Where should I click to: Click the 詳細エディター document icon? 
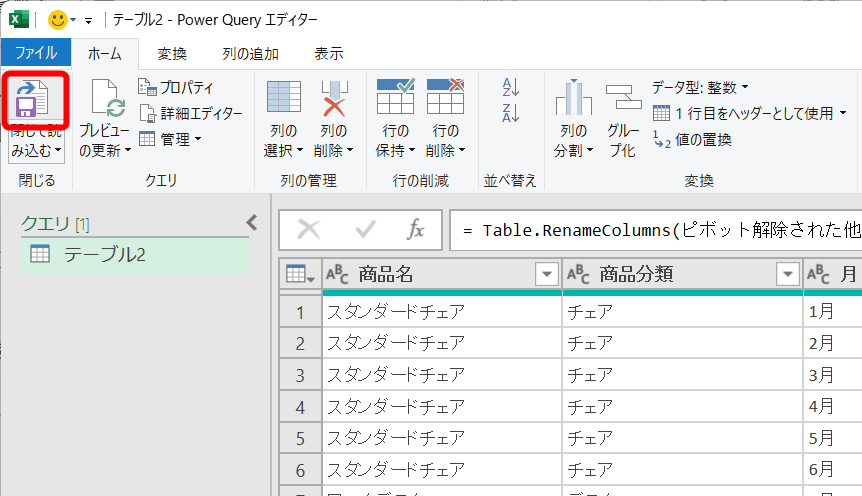pyautogui.click(x=147, y=113)
